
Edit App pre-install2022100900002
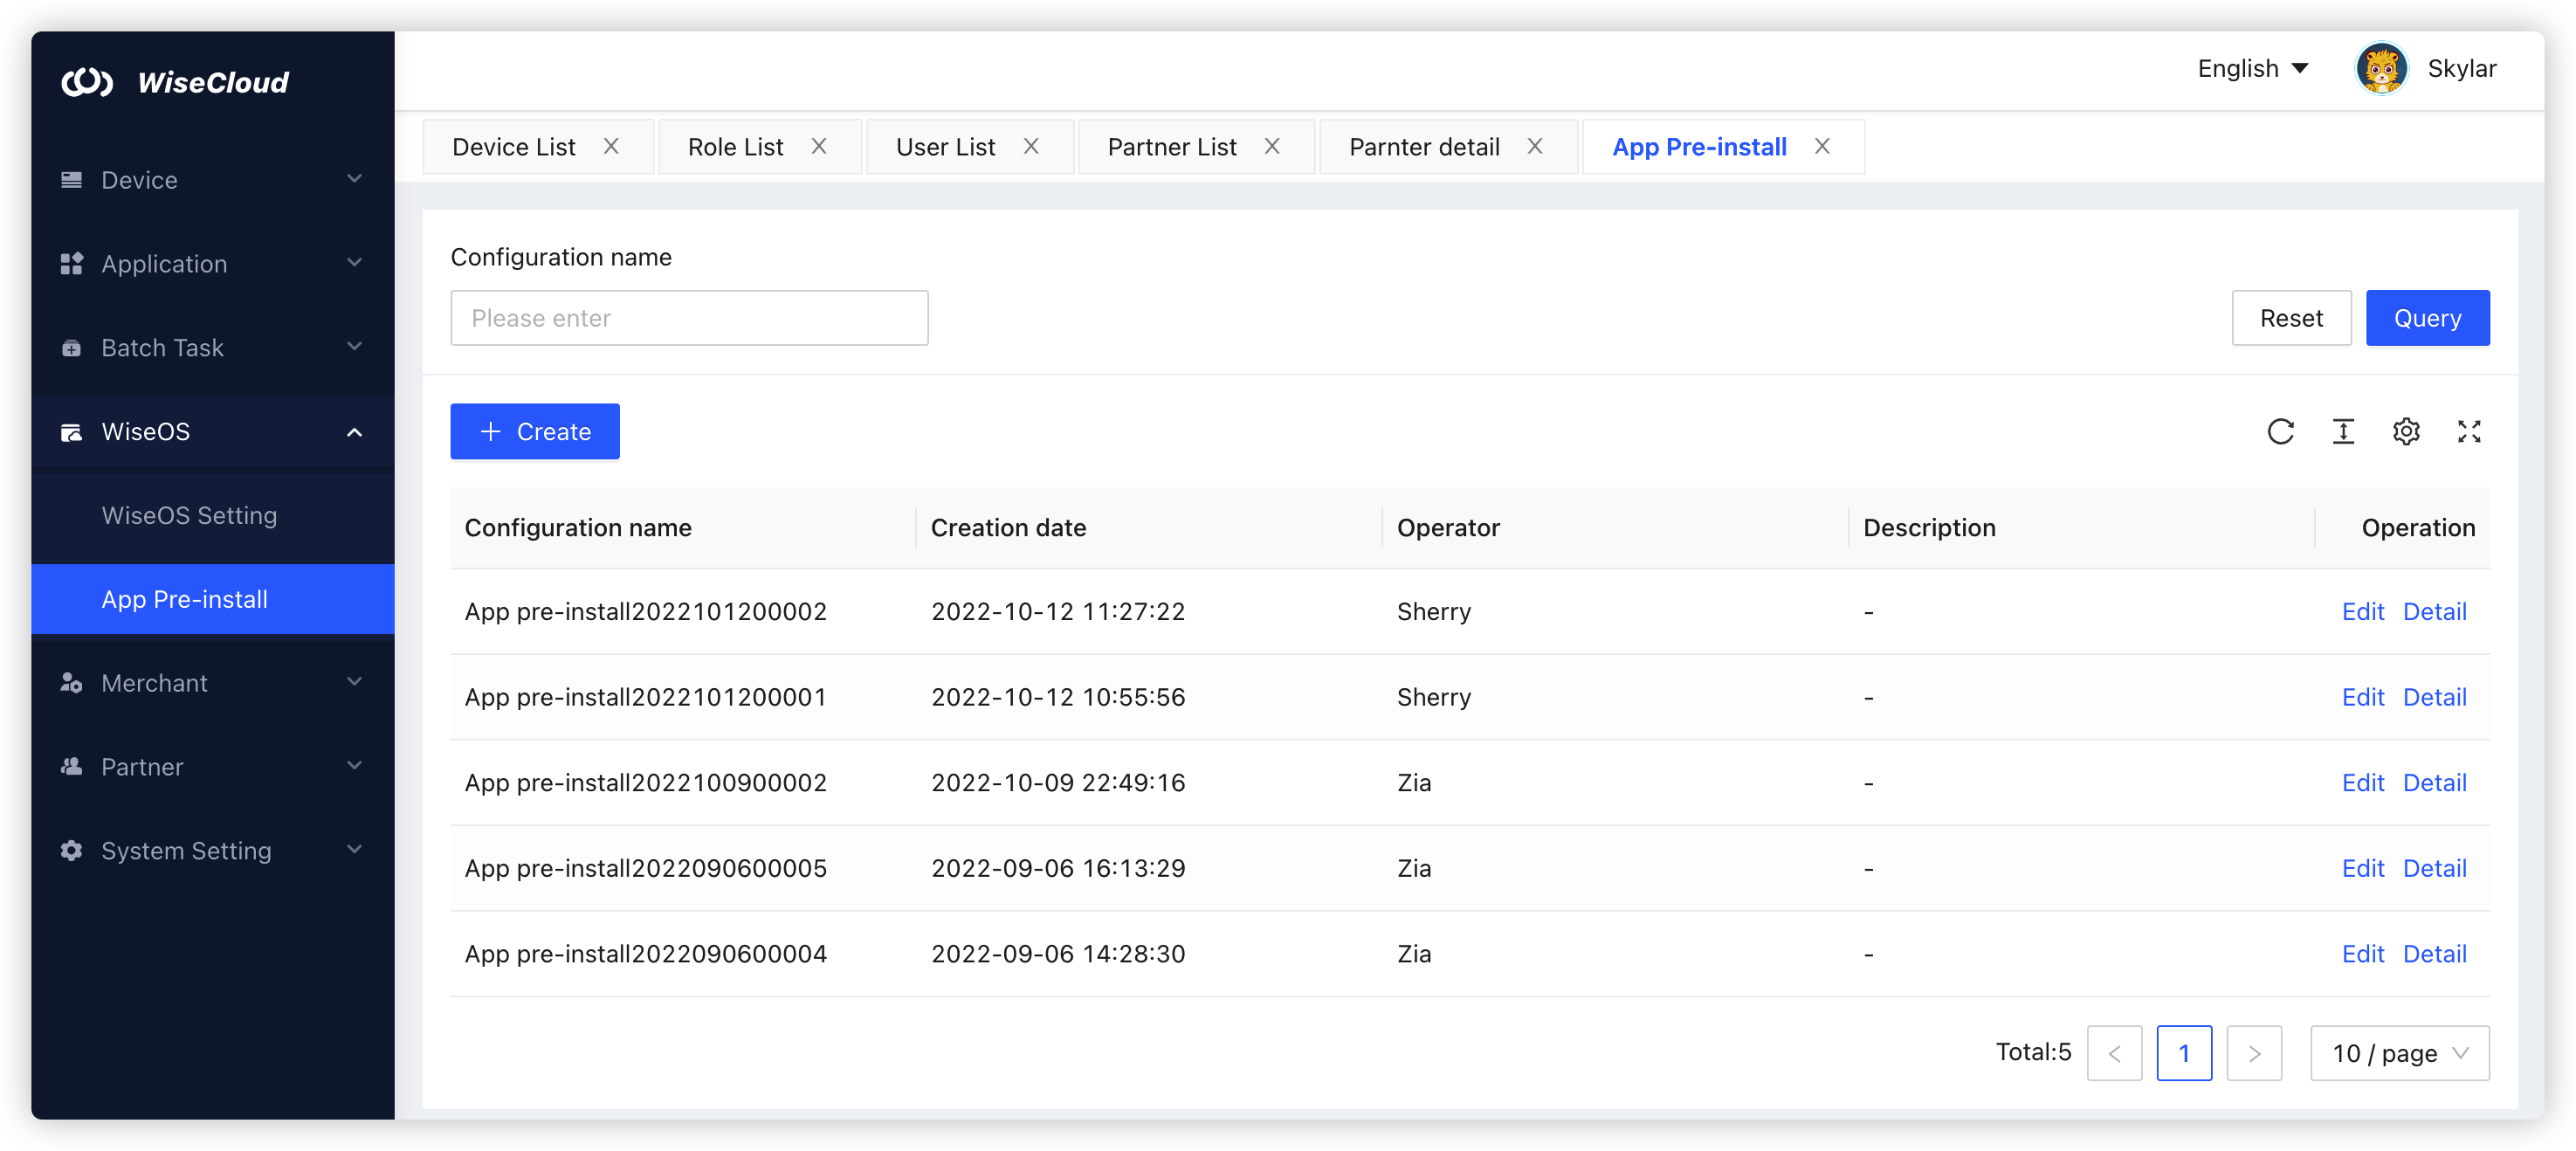pyautogui.click(x=2362, y=782)
